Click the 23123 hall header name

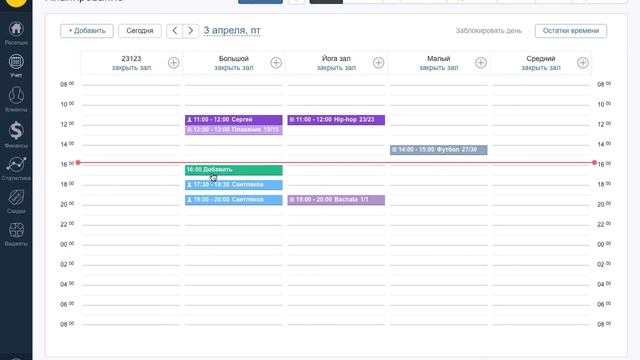point(131,59)
